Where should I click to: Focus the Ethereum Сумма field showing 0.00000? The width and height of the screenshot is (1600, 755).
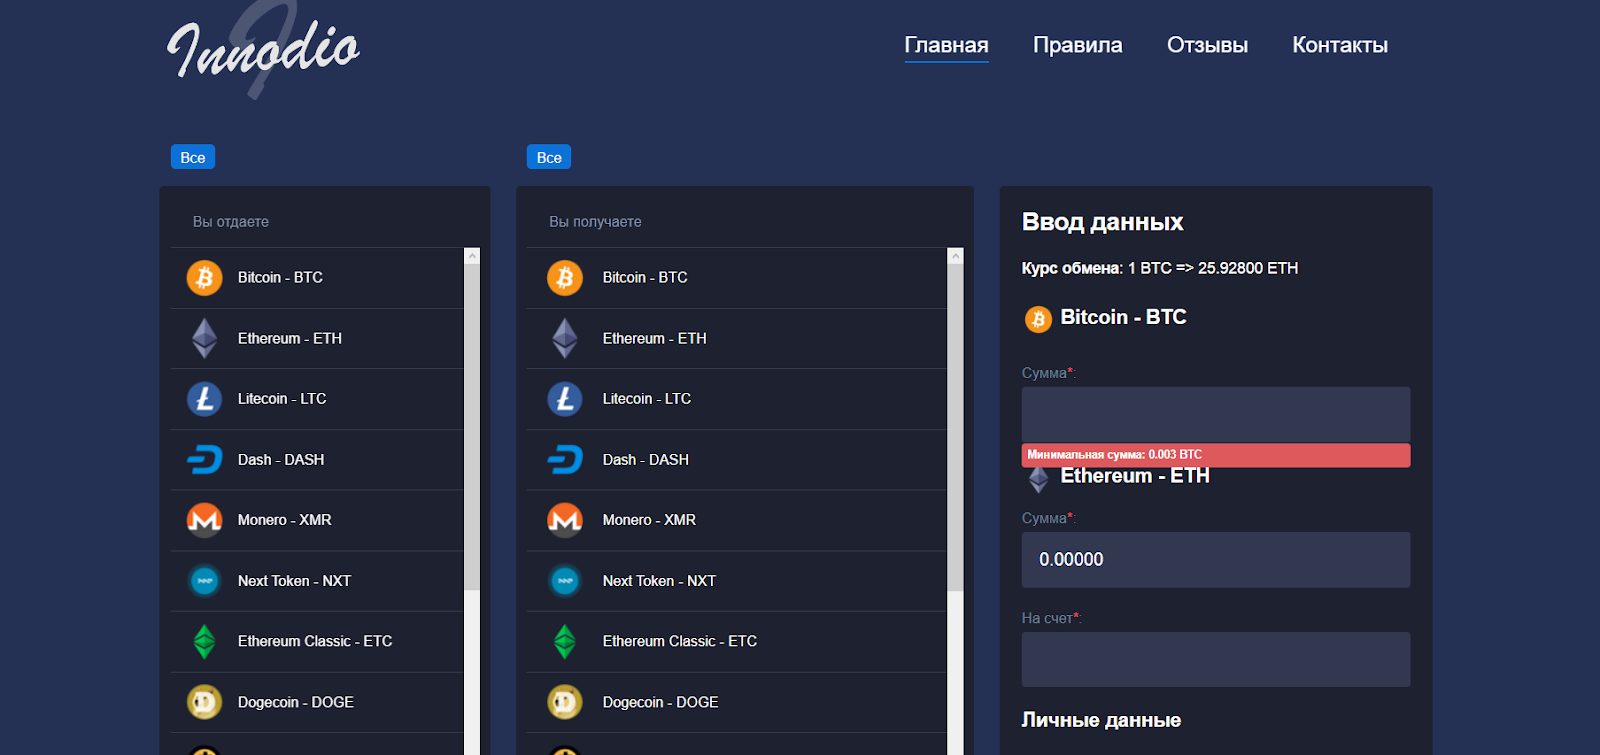1216,559
